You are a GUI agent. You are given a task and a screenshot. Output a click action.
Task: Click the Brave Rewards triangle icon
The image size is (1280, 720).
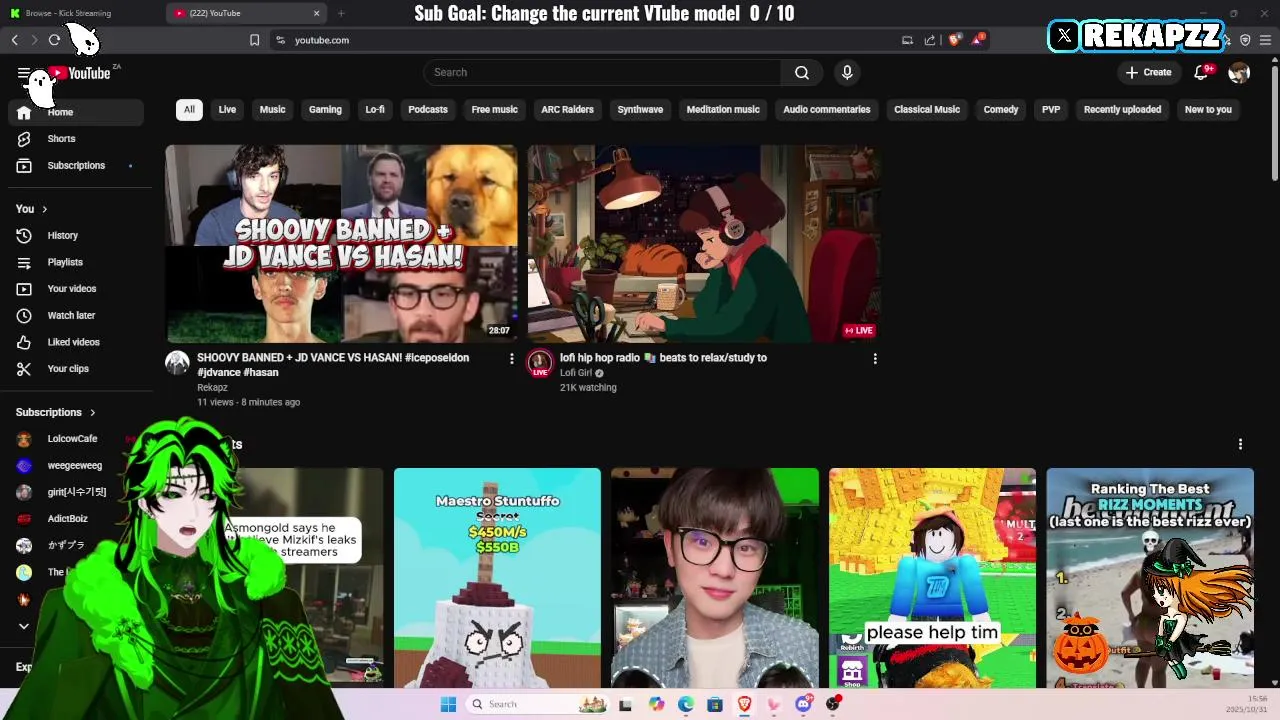[x=978, y=40]
